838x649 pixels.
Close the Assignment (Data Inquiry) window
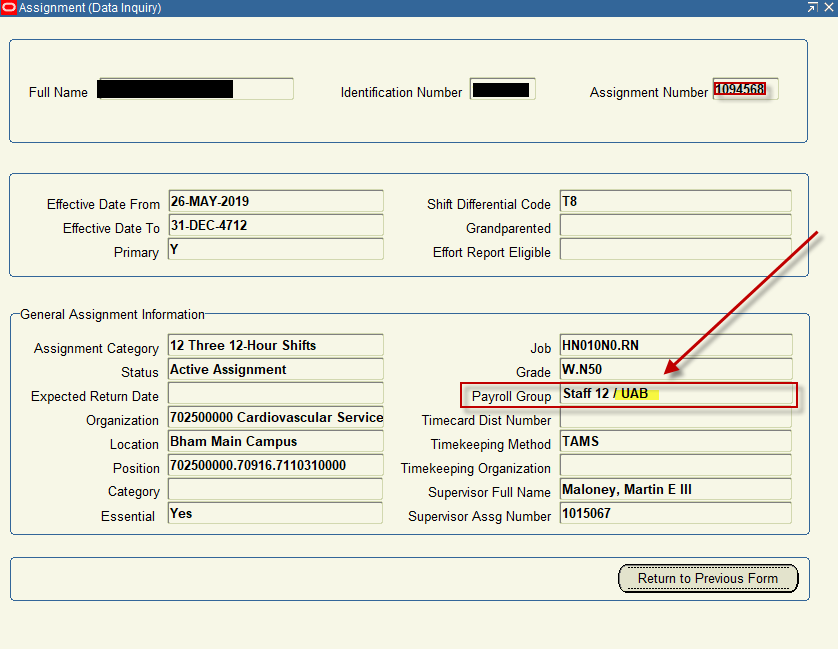pos(828,8)
